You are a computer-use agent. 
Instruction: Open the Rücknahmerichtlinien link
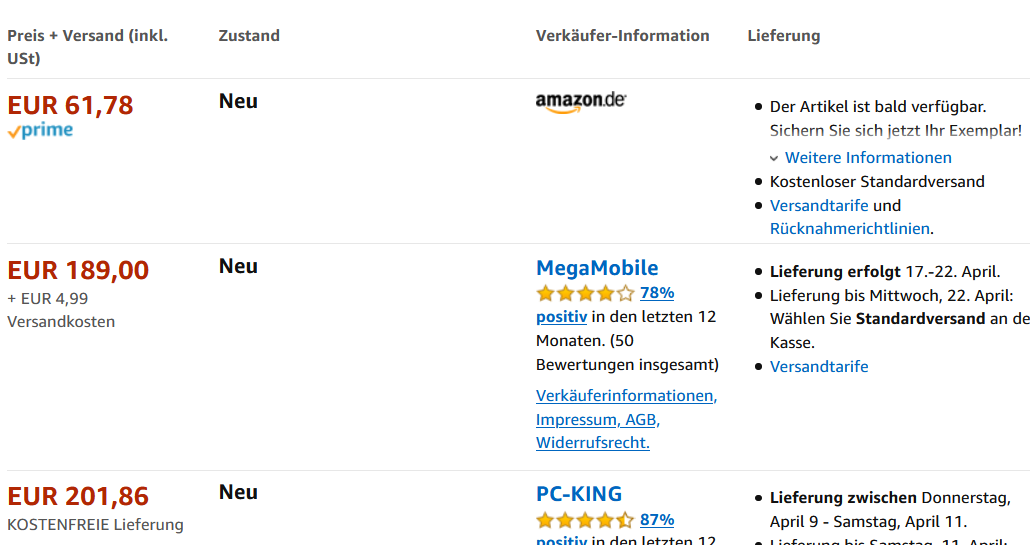click(849, 229)
